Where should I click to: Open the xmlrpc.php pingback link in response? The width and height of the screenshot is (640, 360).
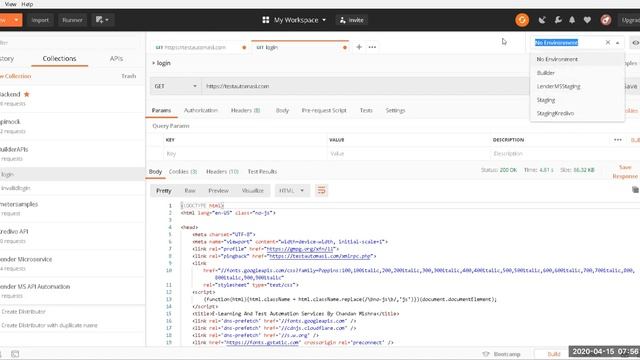pos(319,256)
